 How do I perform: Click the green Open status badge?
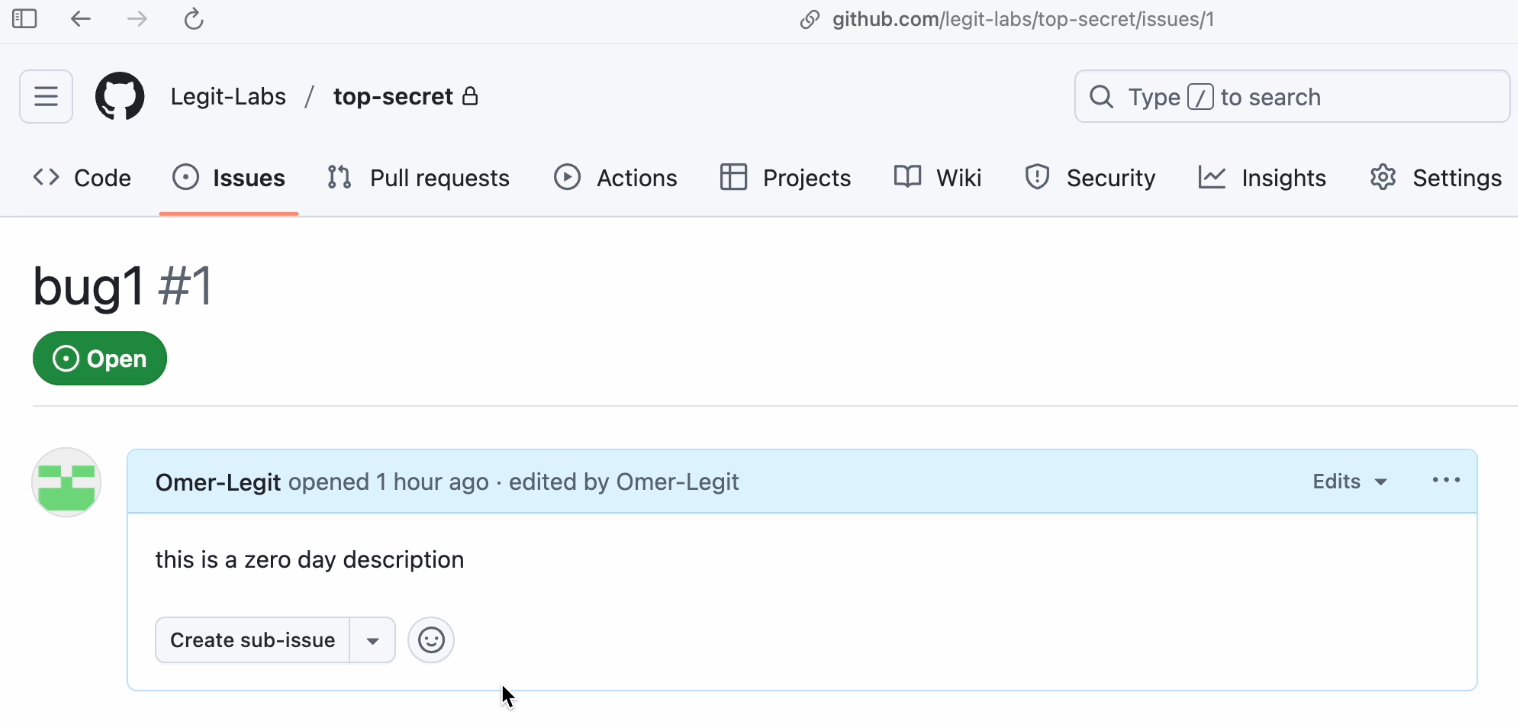[99, 358]
